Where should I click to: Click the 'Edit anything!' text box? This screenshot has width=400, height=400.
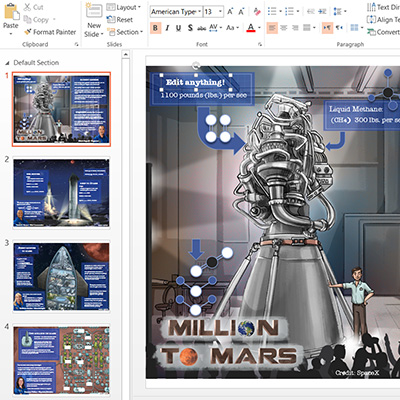196,82
